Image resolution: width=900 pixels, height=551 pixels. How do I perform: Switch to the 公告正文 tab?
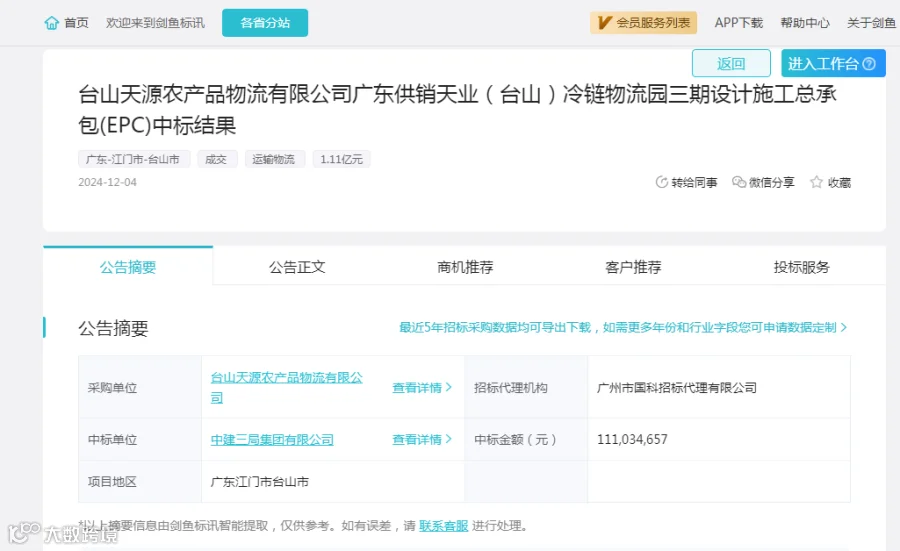(297, 267)
